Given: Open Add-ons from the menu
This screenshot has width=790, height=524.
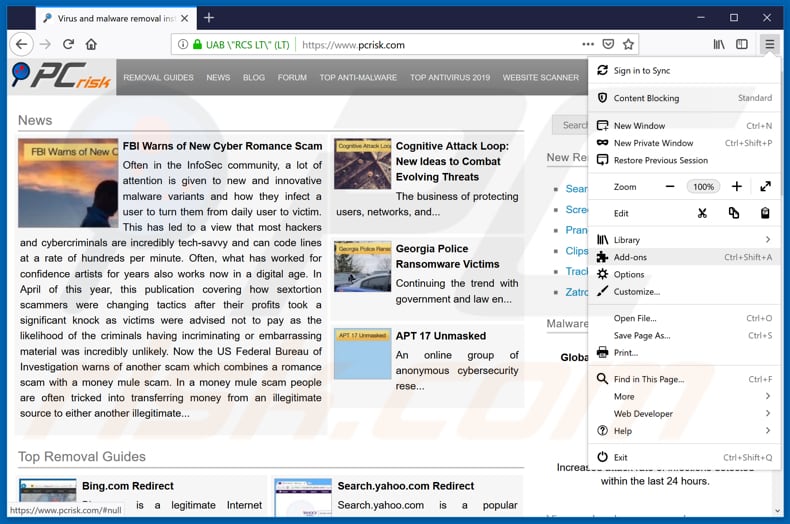Looking at the screenshot, I should pos(684,257).
